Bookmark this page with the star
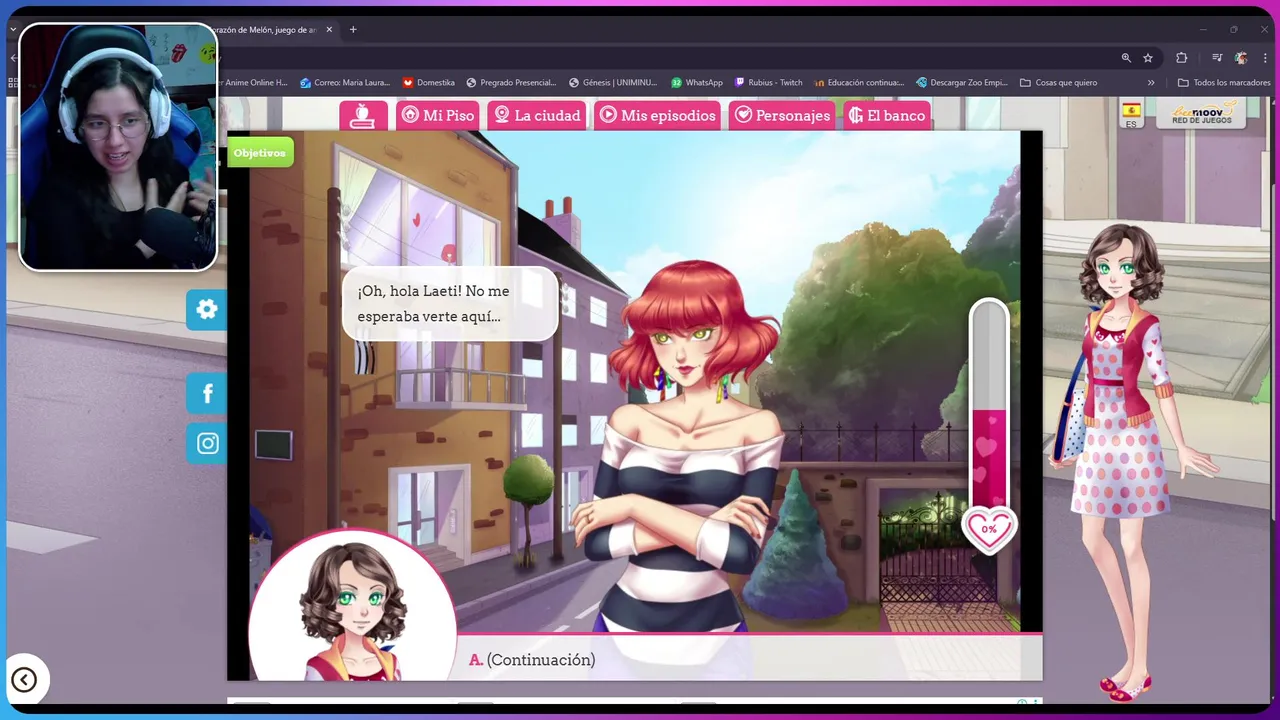The width and height of the screenshot is (1280, 720). (x=1148, y=58)
